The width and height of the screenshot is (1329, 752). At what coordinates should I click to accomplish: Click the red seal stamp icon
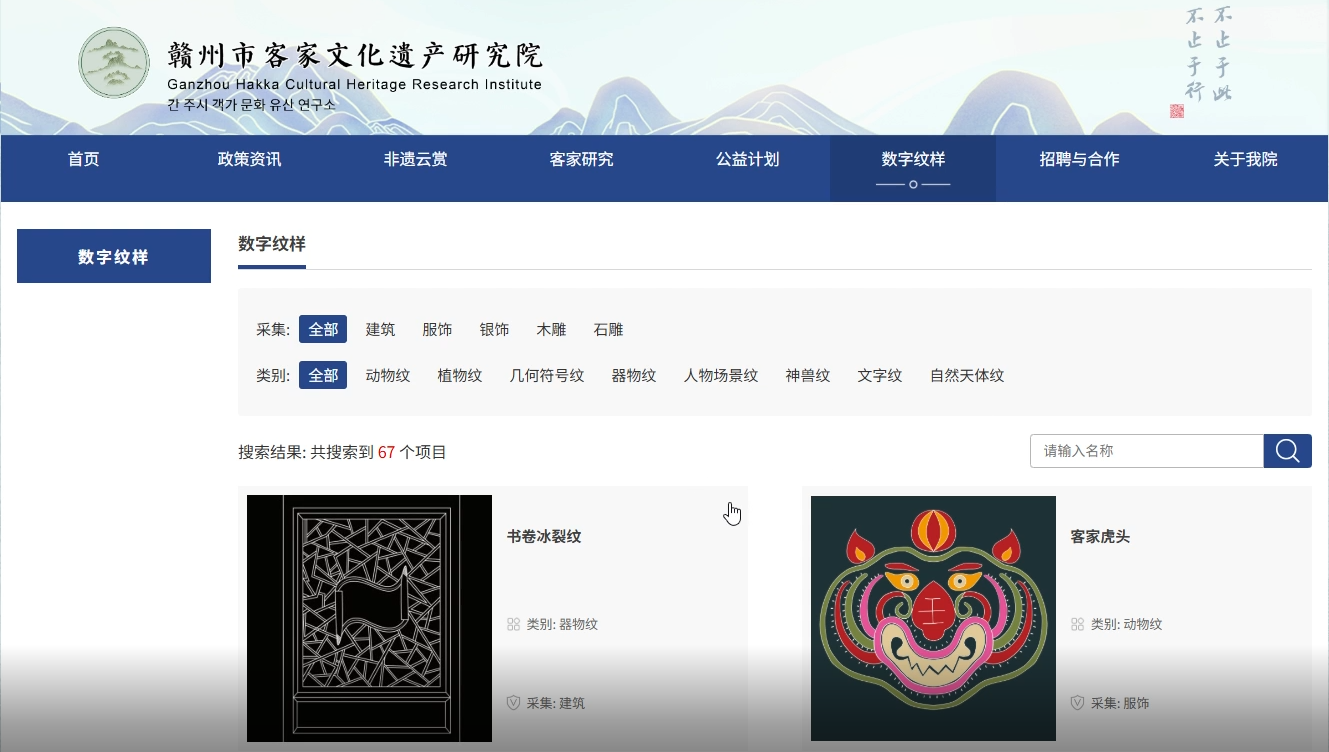(x=1177, y=111)
